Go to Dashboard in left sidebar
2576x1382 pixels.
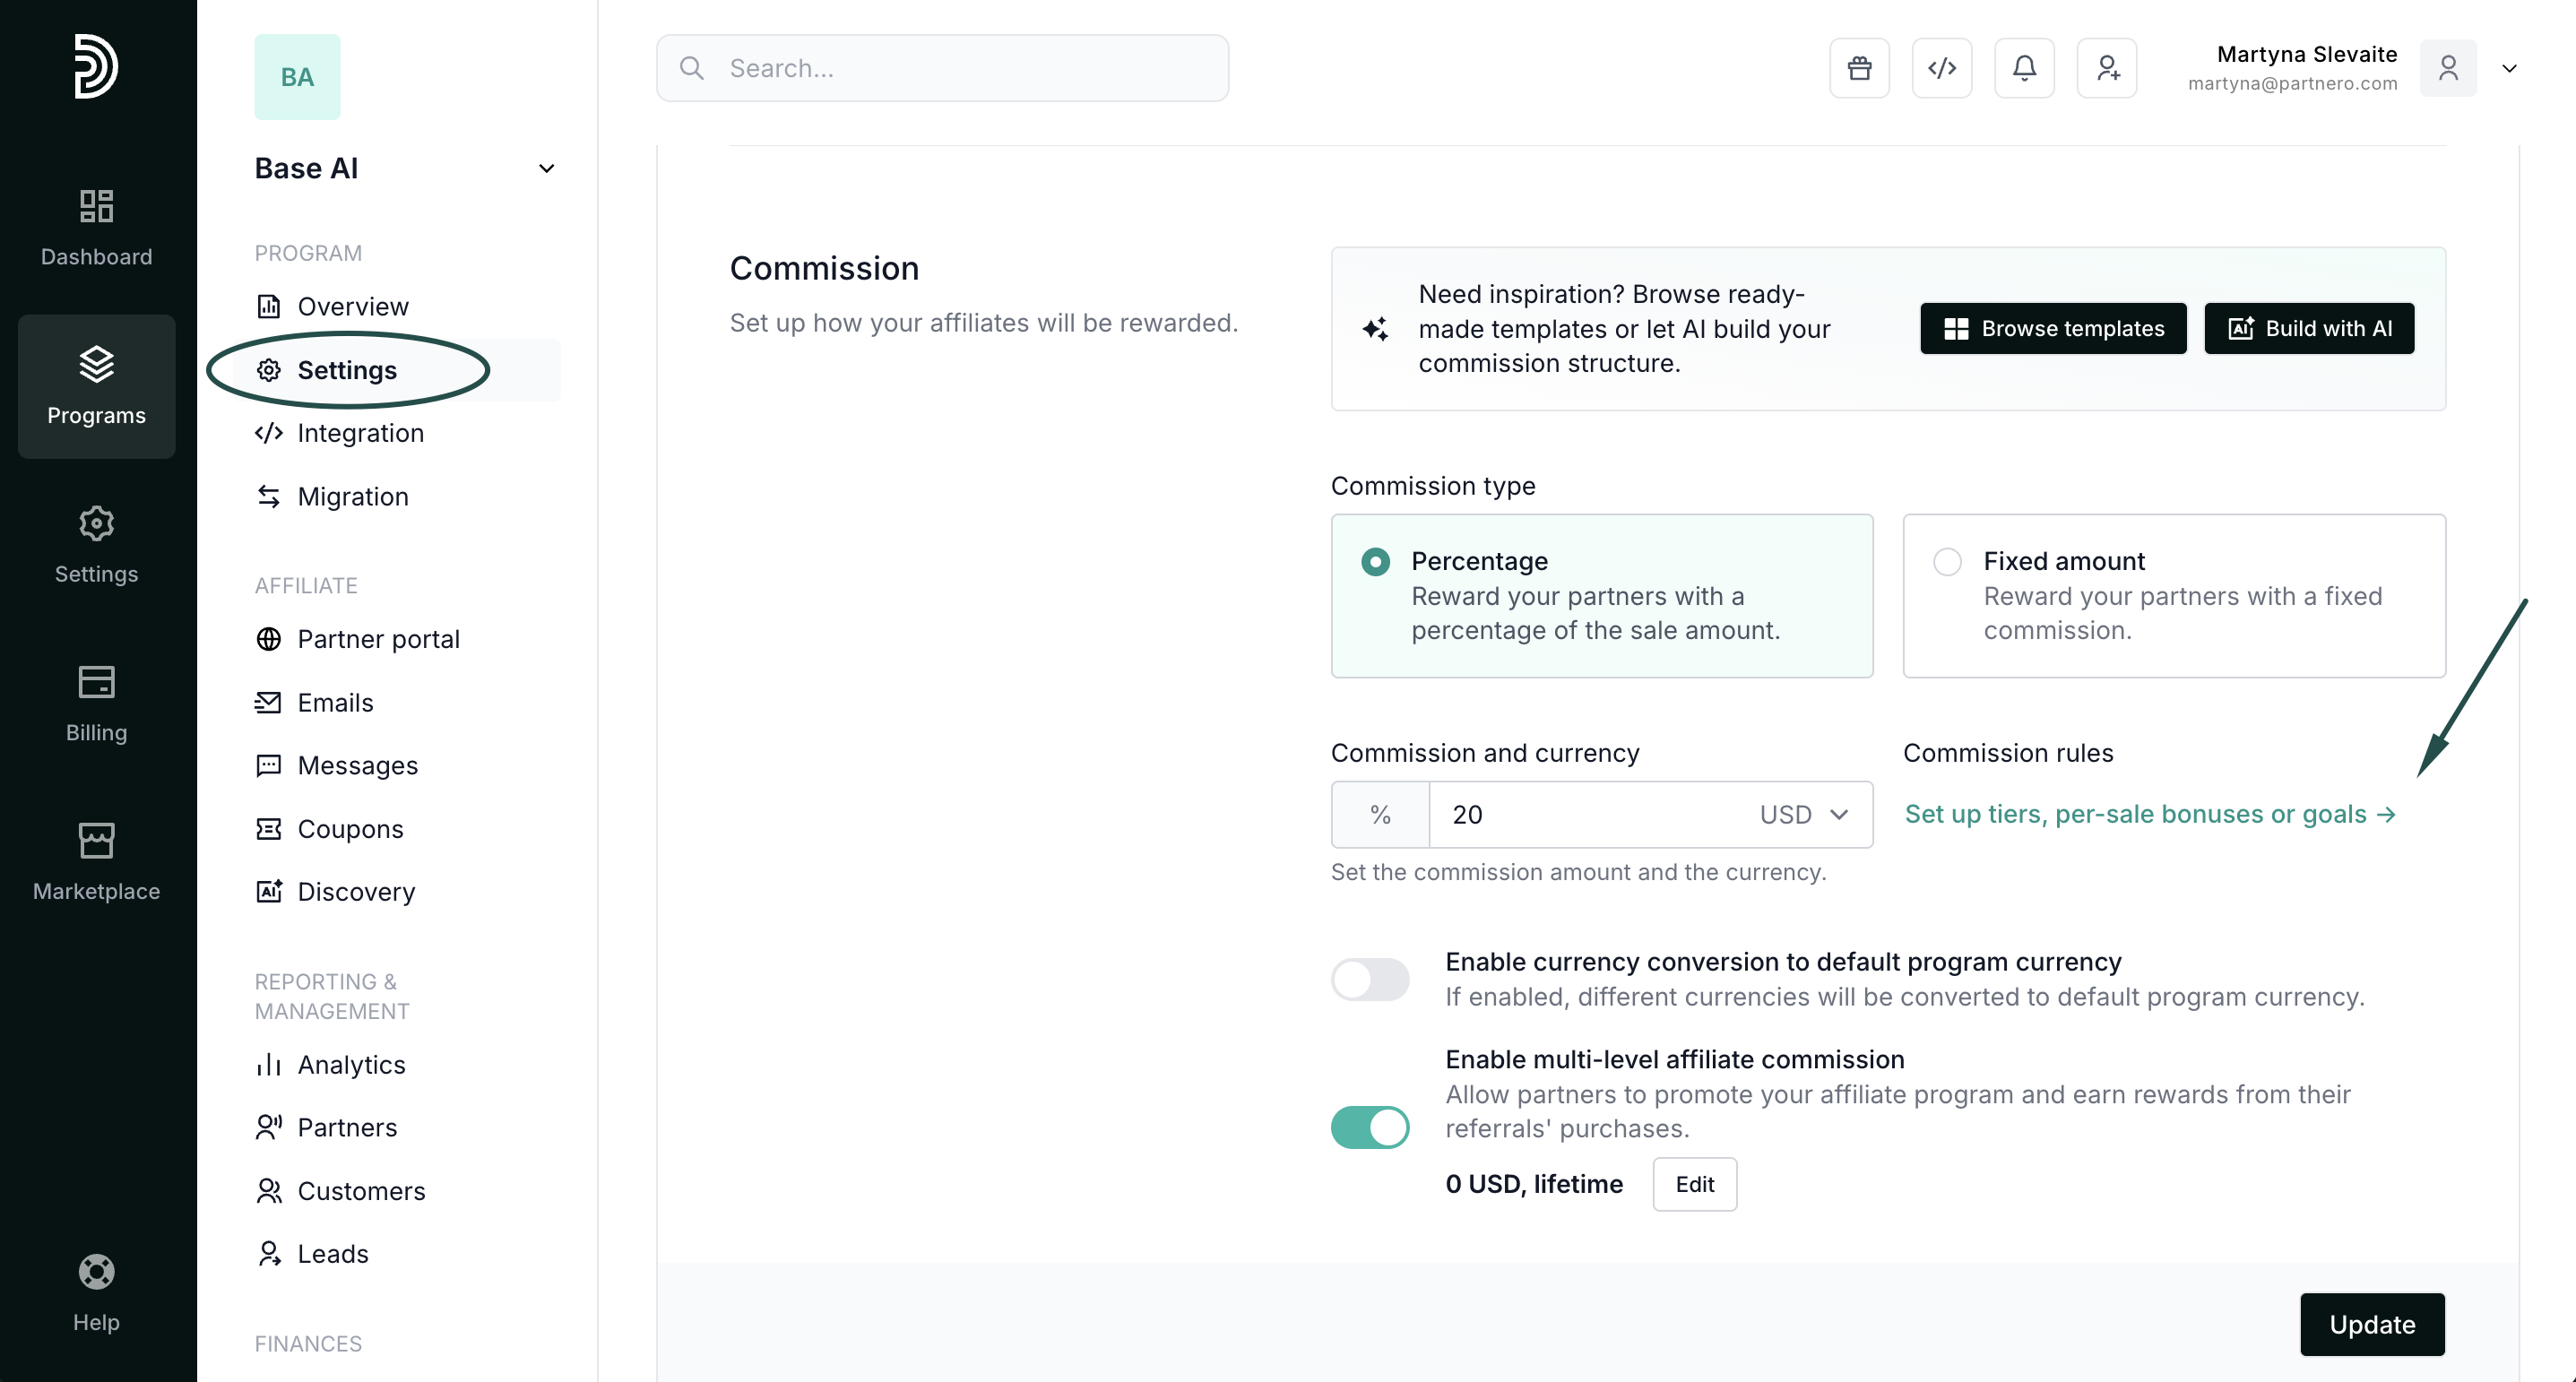pos(96,227)
